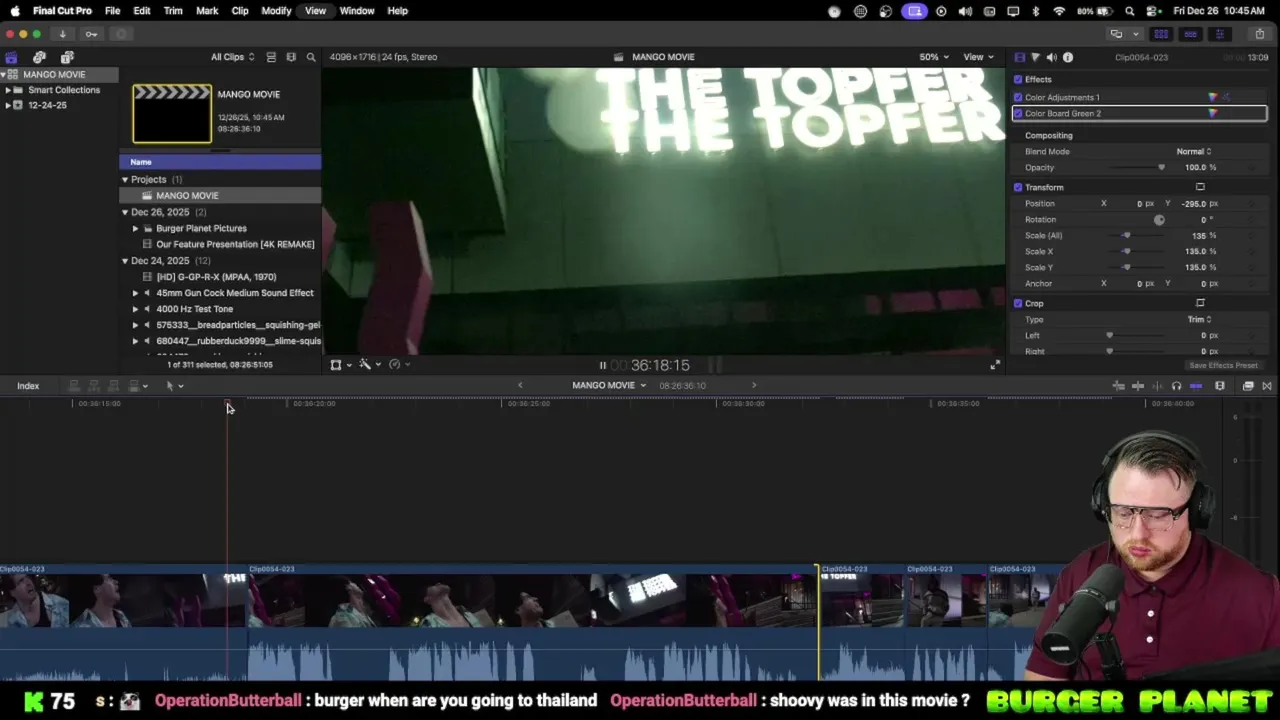This screenshot has width=1280, height=720.
Task: Collapse the Dec 26, 2025 group
Action: [125, 212]
